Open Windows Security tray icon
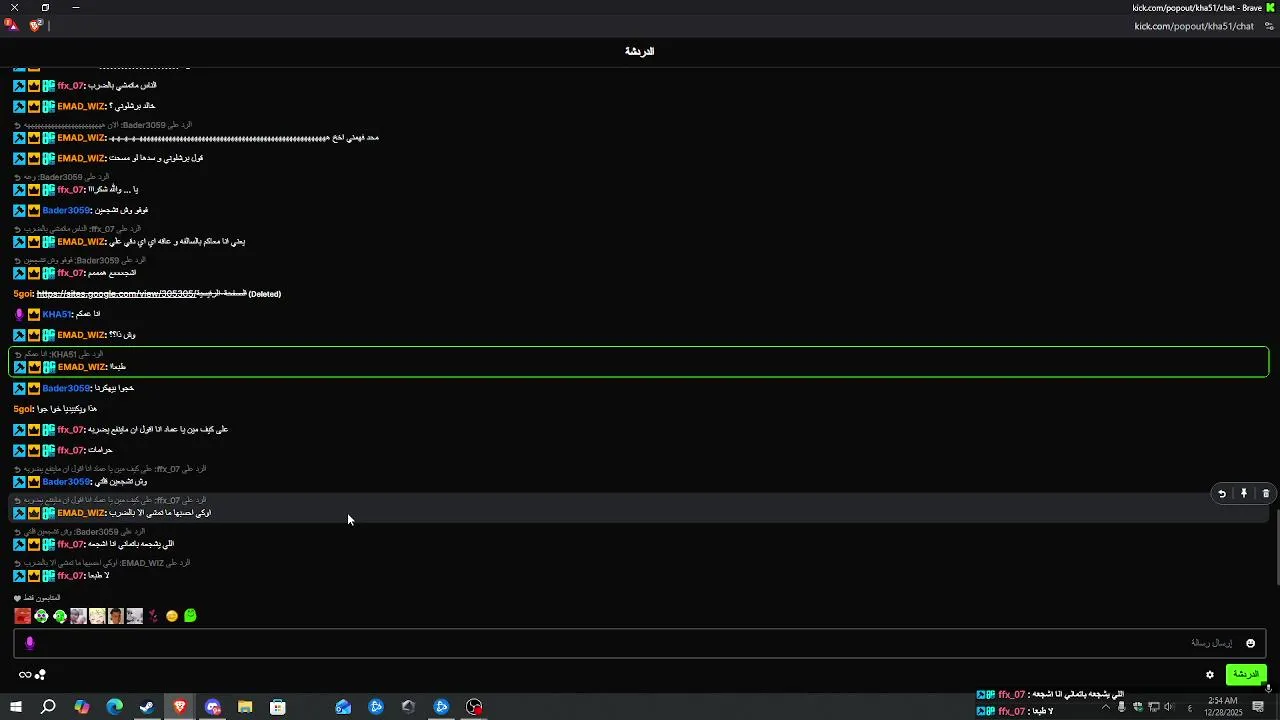Screen dimensions: 1280x720 tap(1137, 707)
